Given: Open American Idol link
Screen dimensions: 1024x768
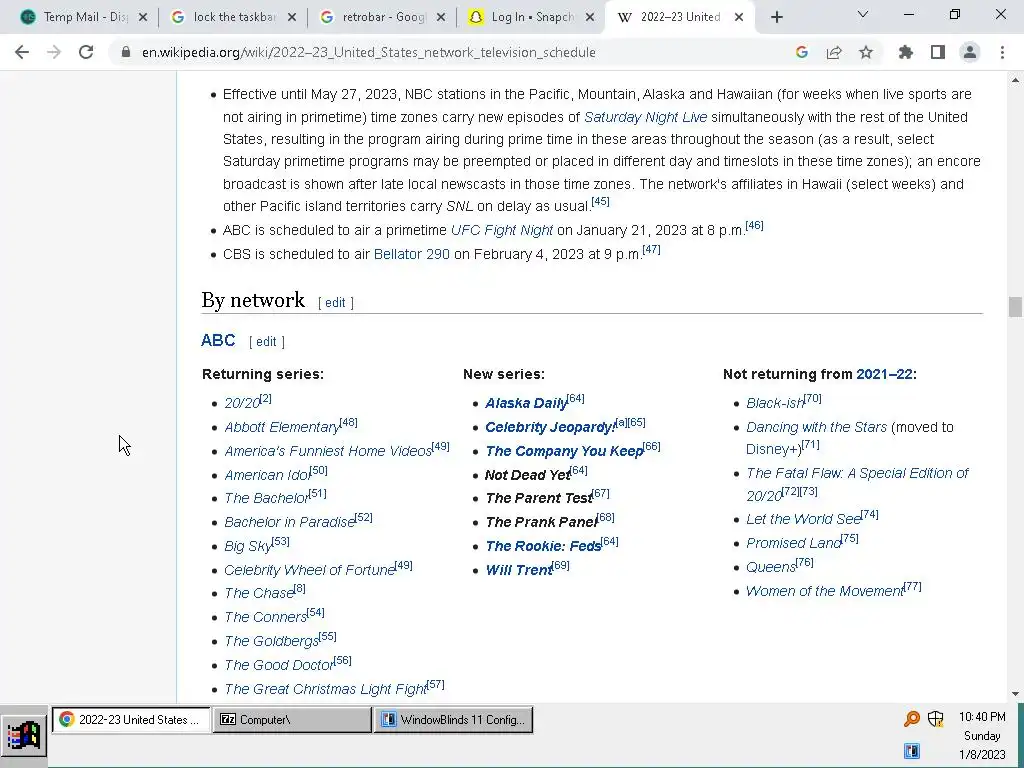Looking at the screenshot, I should tap(267, 475).
